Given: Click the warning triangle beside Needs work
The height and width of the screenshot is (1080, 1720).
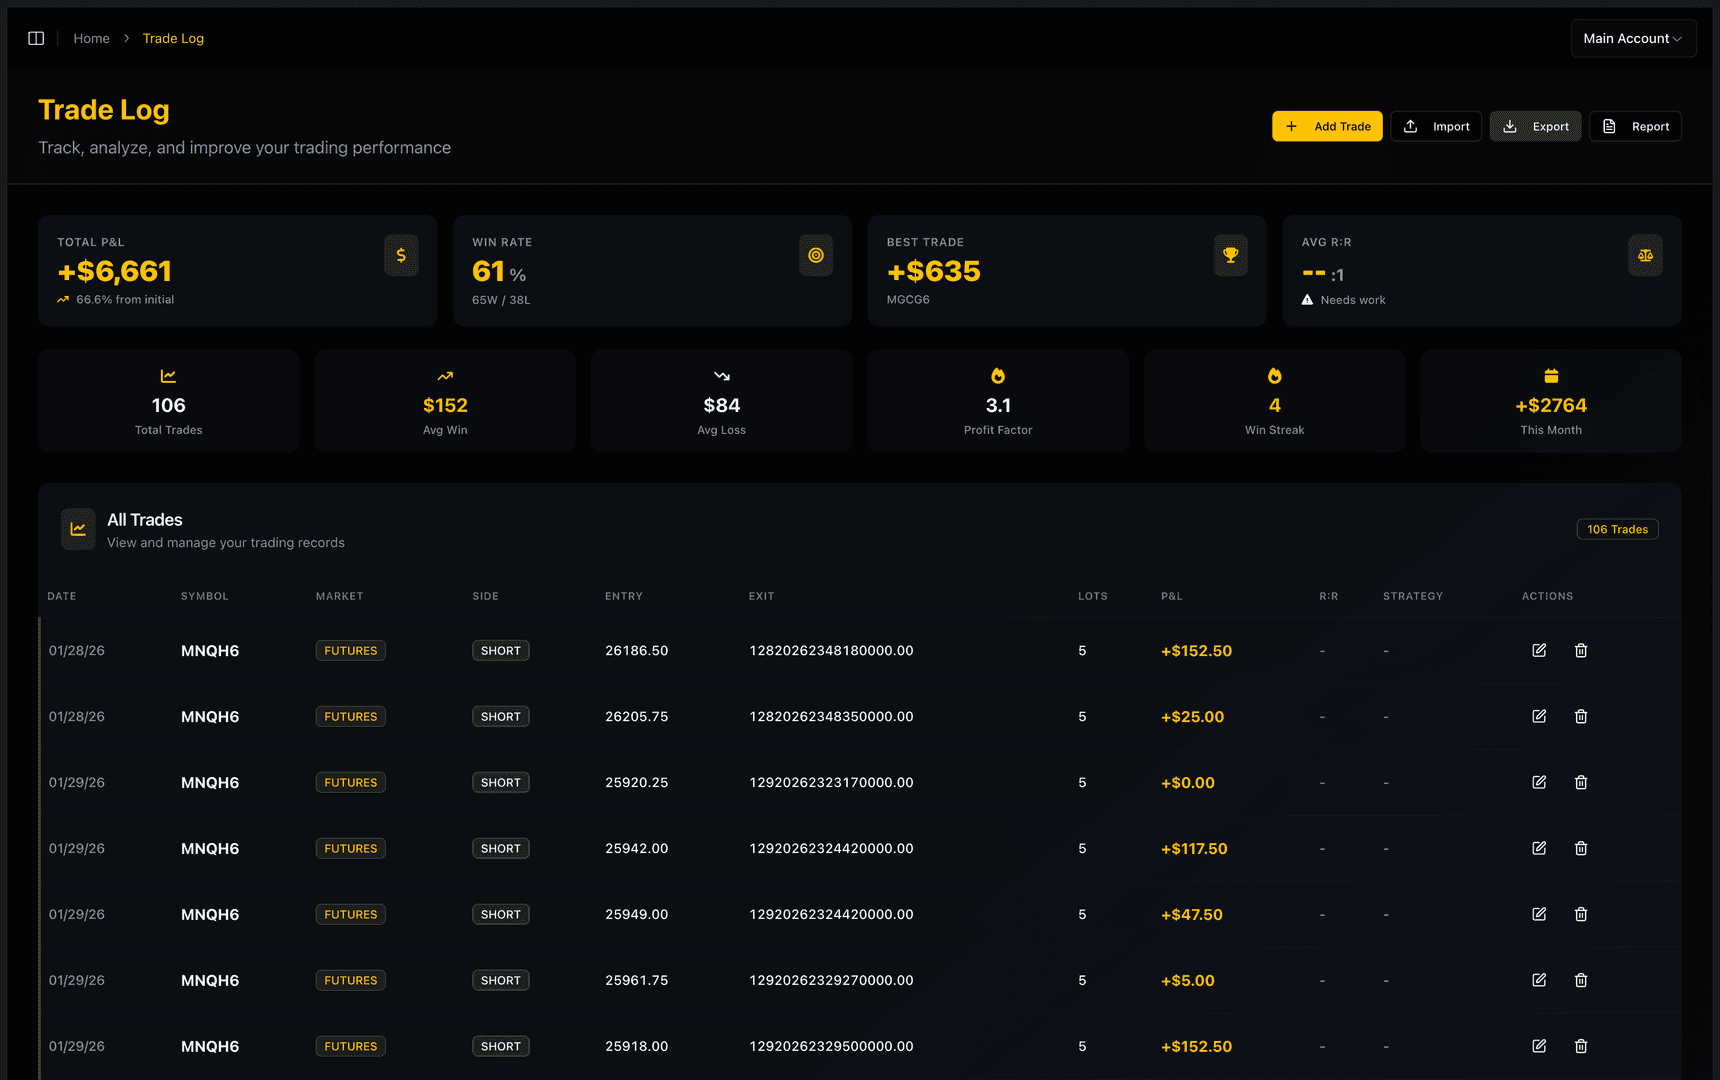Looking at the screenshot, I should [1307, 300].
